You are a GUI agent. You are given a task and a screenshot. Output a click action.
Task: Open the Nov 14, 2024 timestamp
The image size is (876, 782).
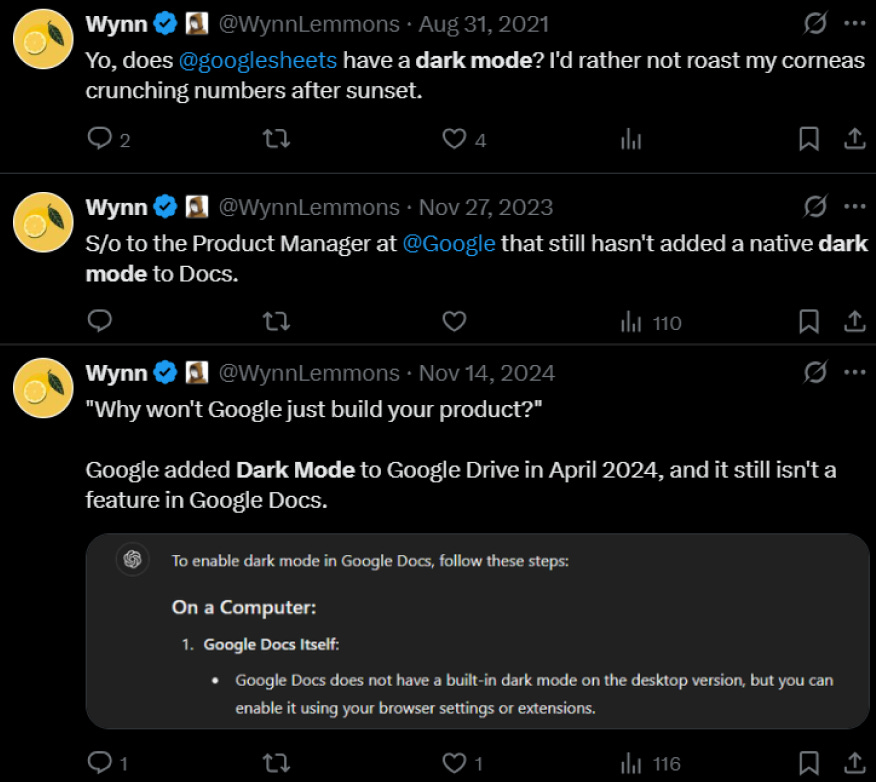coord(486,373)
